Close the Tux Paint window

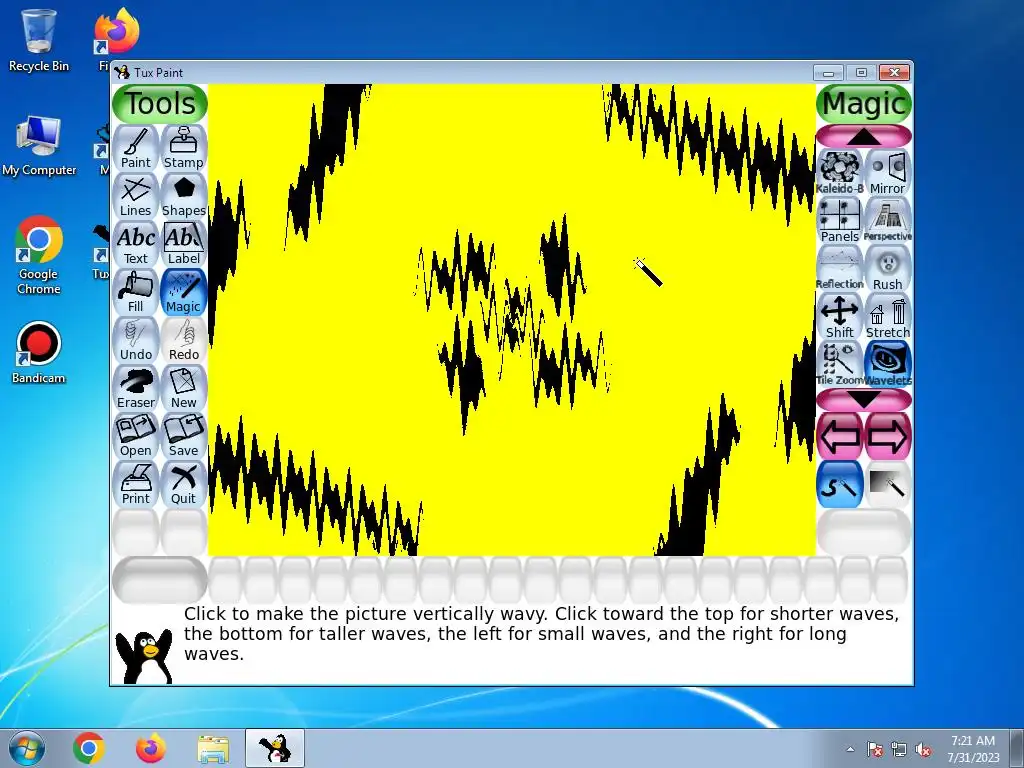[894, 72]
